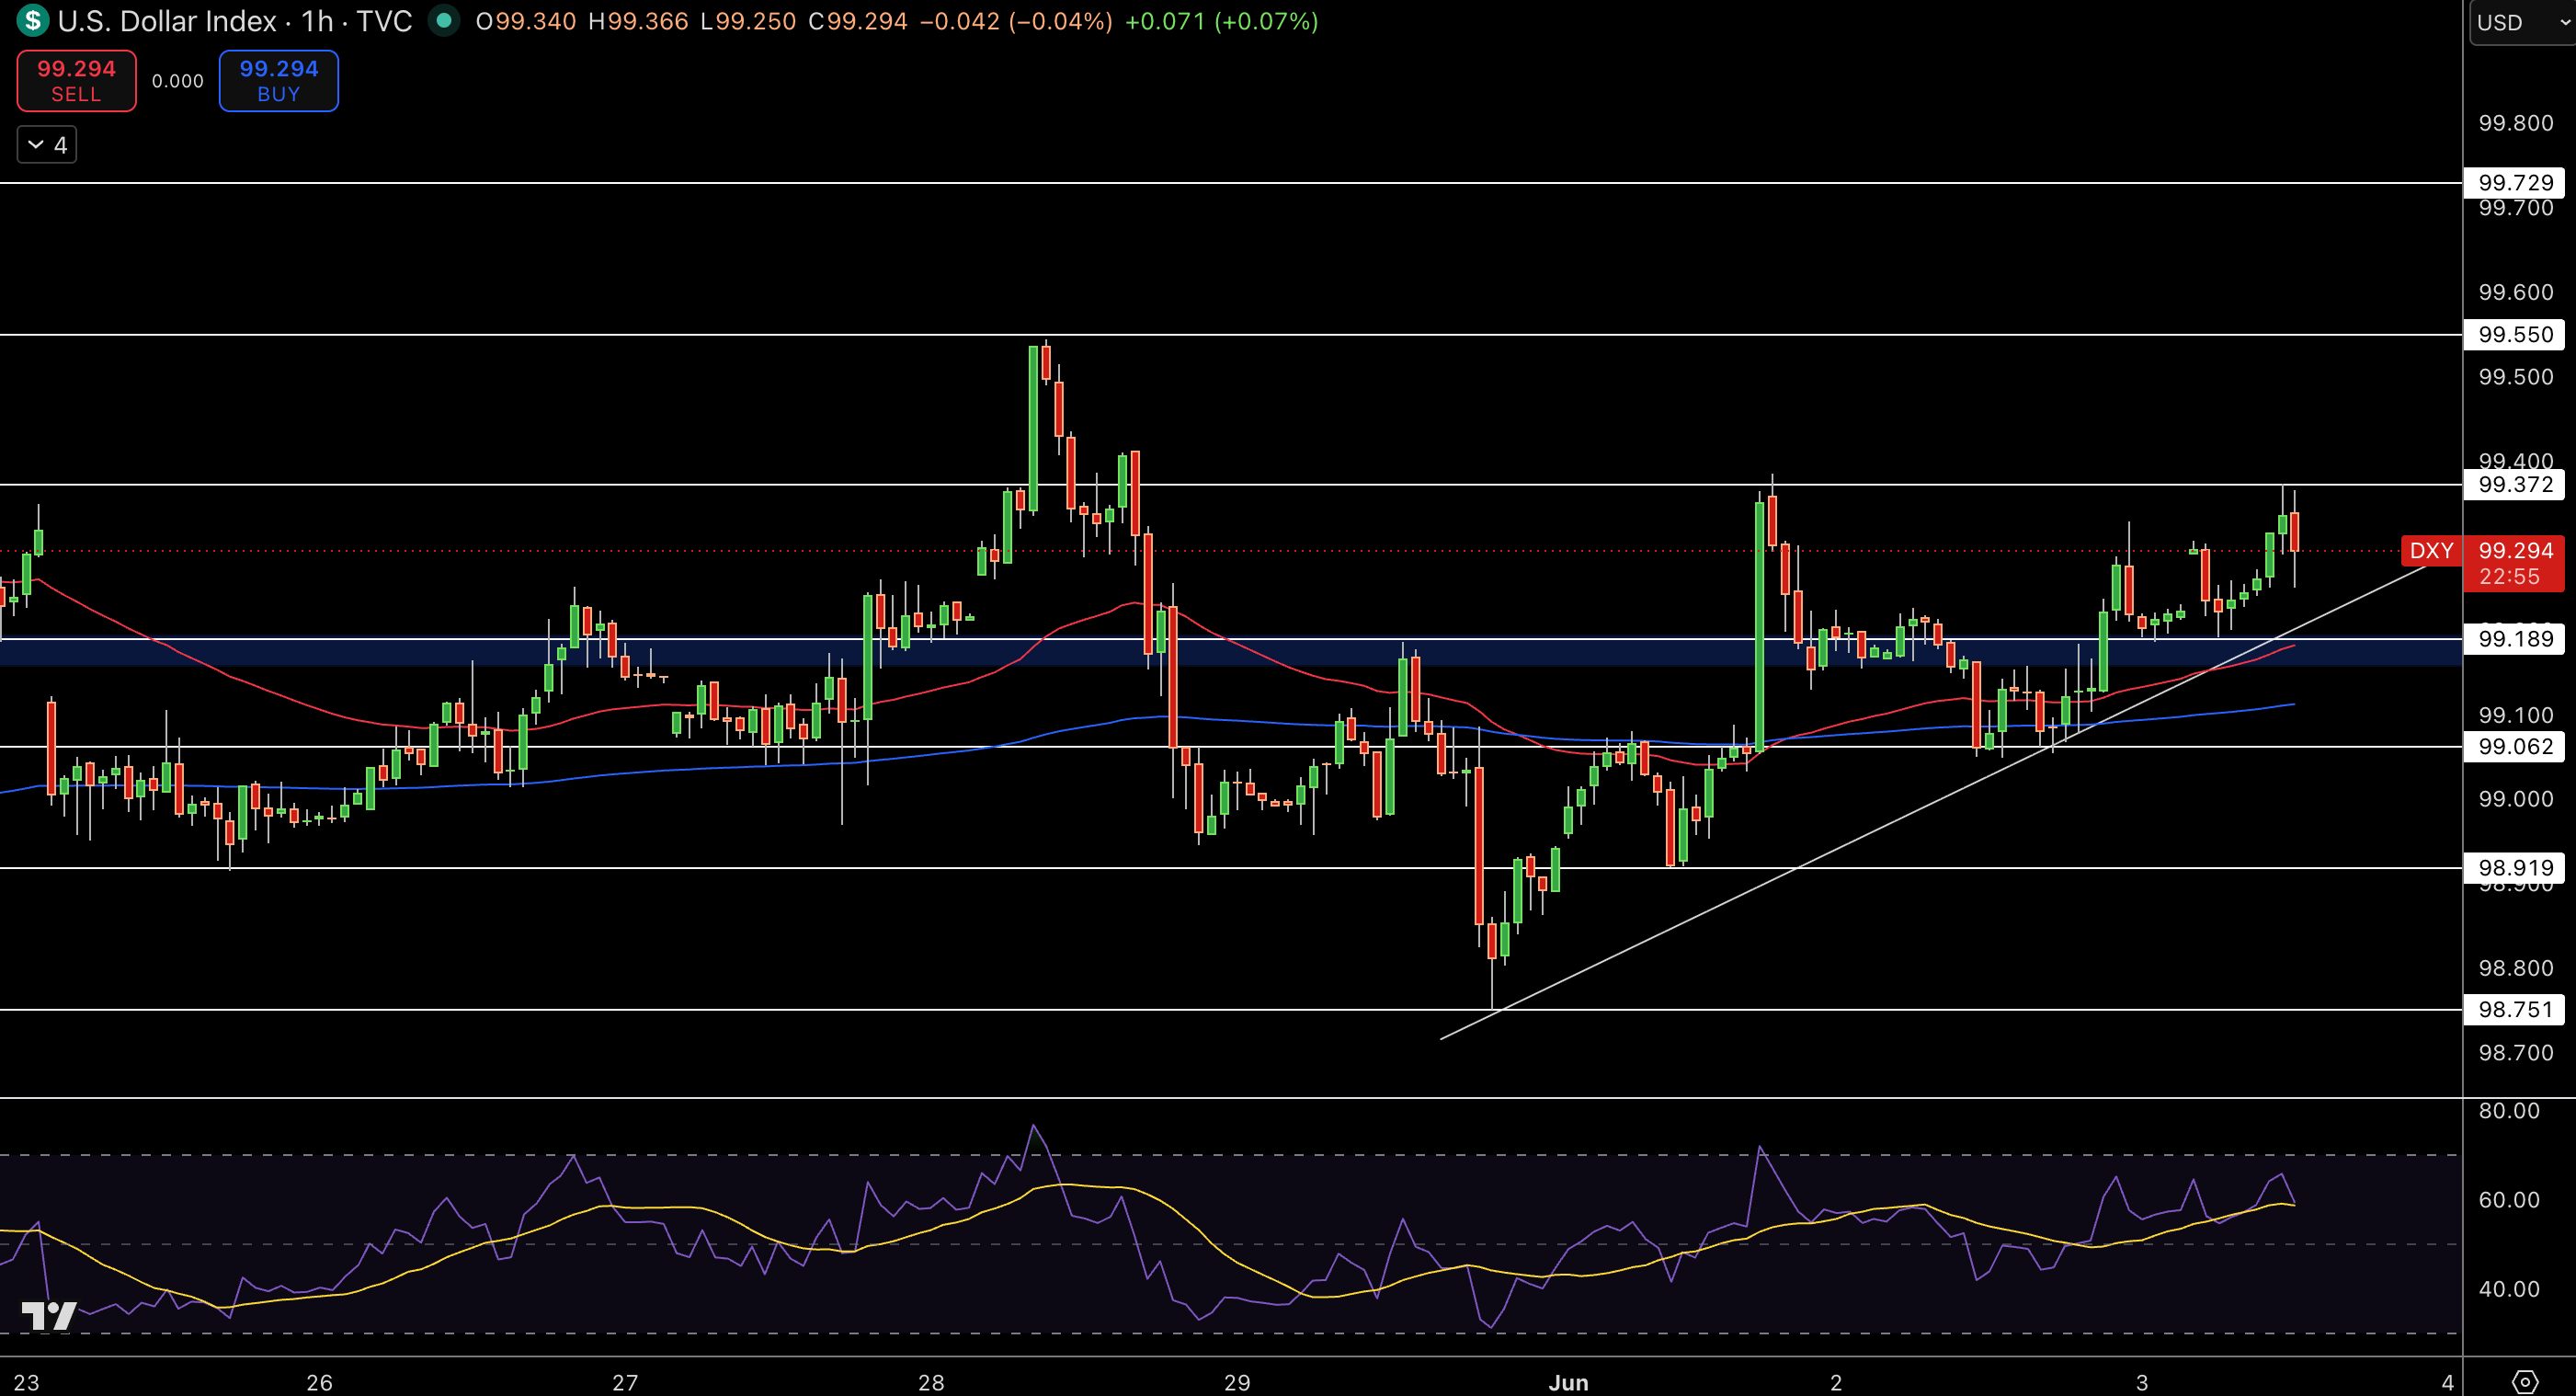Click the 28 date label on time axis
This screenshot has width=2576, height=1396.
pyautogui.click(x=931, y=1382)
